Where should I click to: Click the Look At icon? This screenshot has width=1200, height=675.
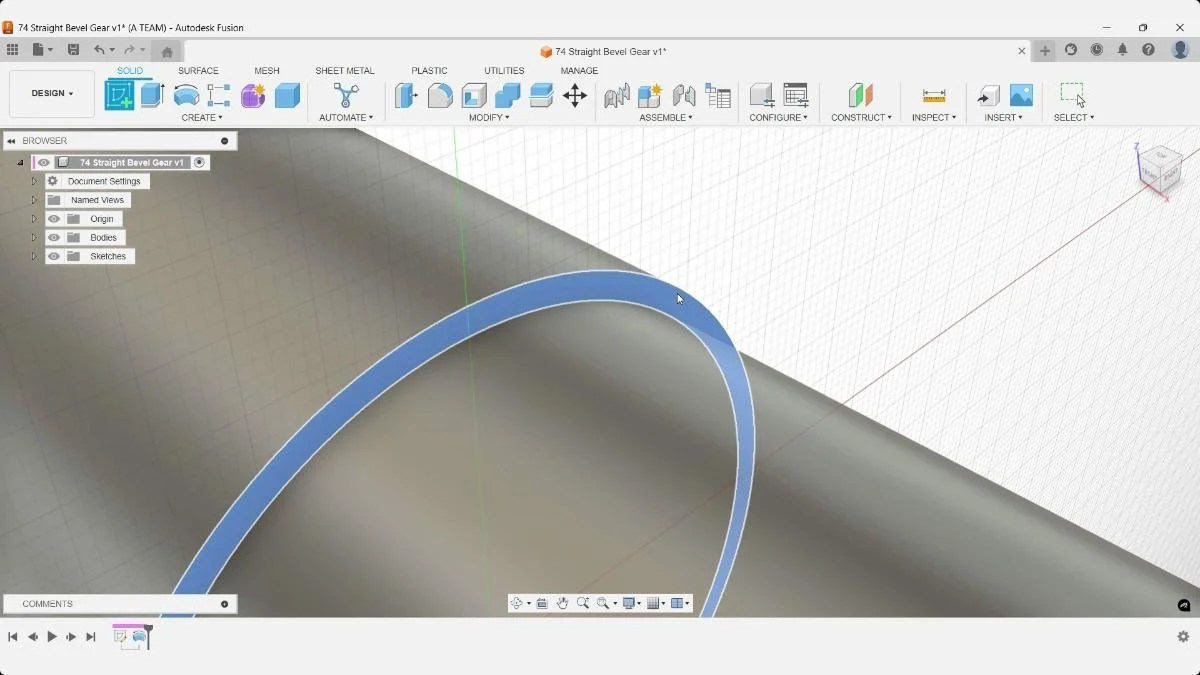click(542, 603)
